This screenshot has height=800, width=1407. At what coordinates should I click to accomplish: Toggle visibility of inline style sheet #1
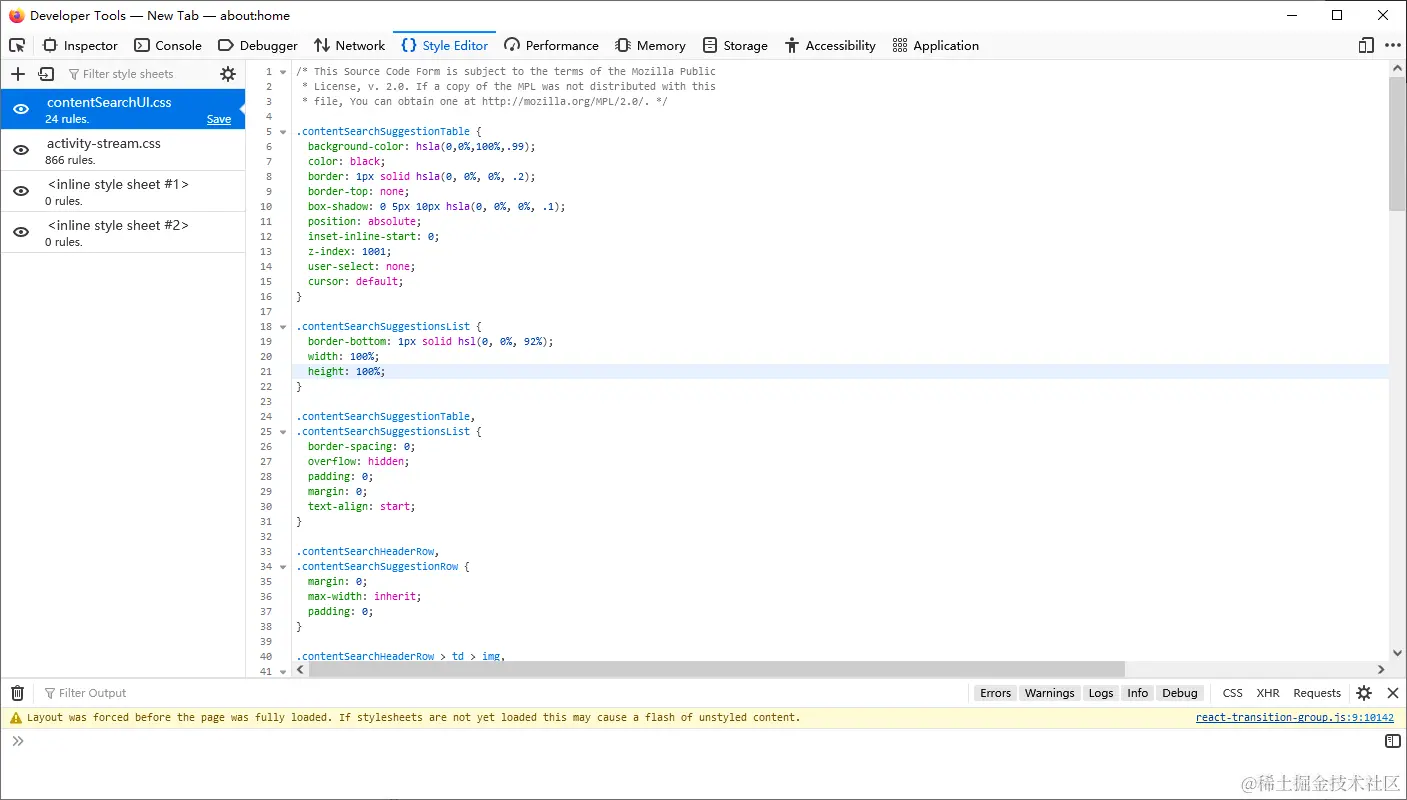(21, 191)
